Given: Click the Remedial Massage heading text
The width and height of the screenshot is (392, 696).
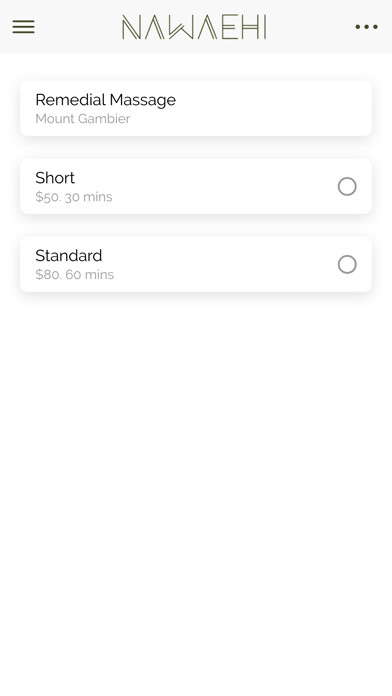Looking at the screenshot, I should pos(106,100).
